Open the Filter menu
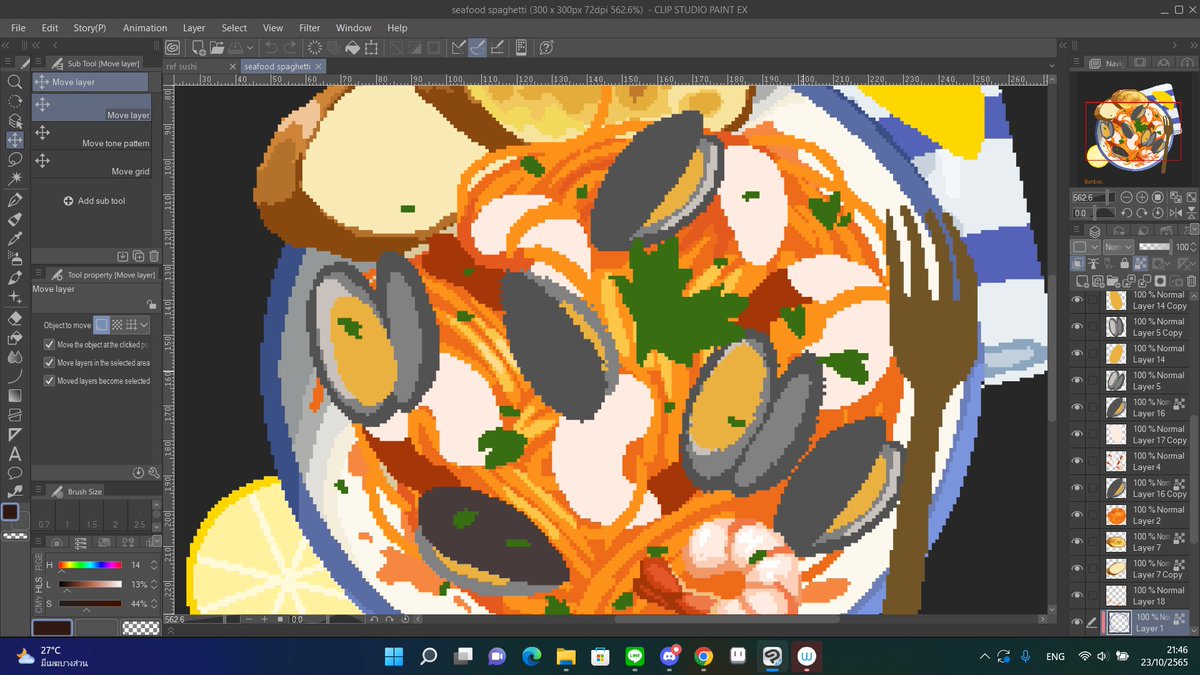This screenshot has height=675, width=1200. click(310, 28)
